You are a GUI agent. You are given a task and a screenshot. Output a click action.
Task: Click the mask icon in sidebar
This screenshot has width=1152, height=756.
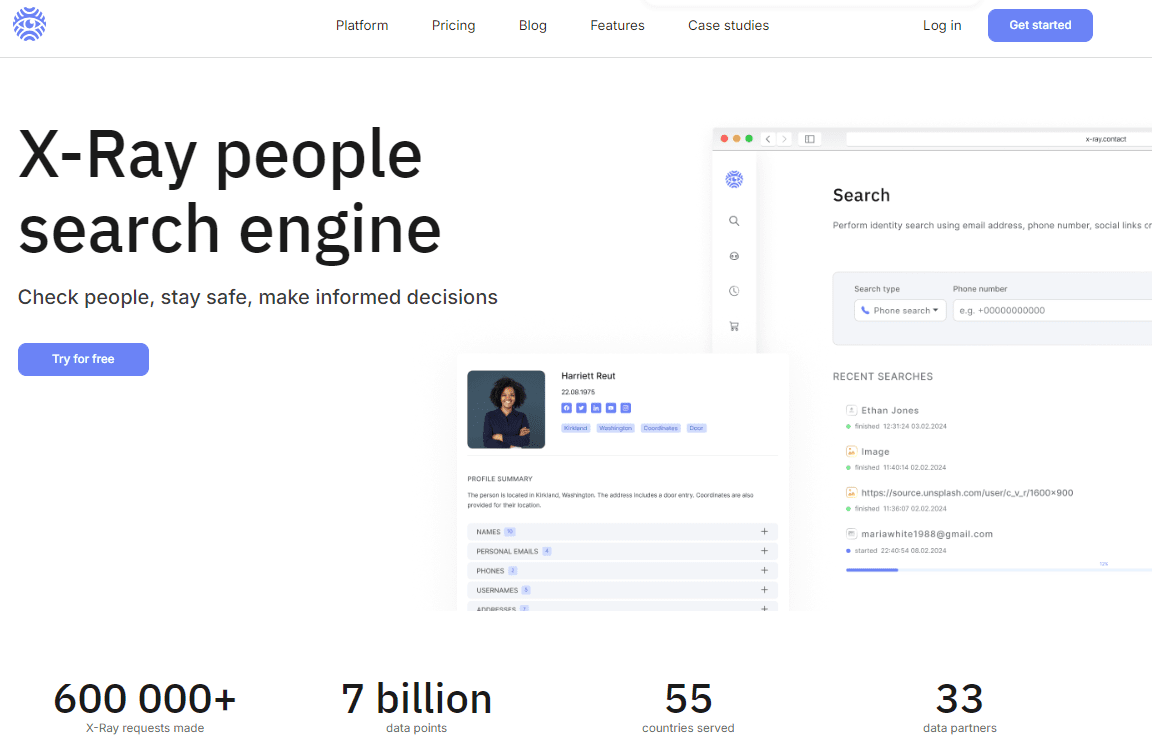[734, 256]
